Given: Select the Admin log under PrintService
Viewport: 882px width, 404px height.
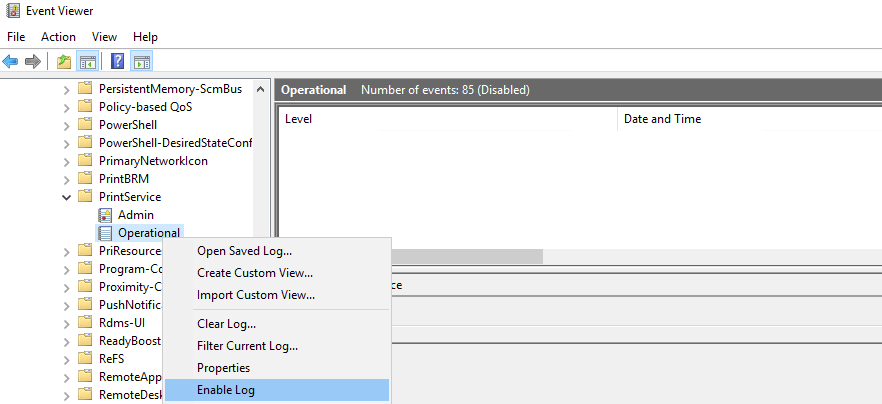Looking at the screenshot, I should pos(135,215).
